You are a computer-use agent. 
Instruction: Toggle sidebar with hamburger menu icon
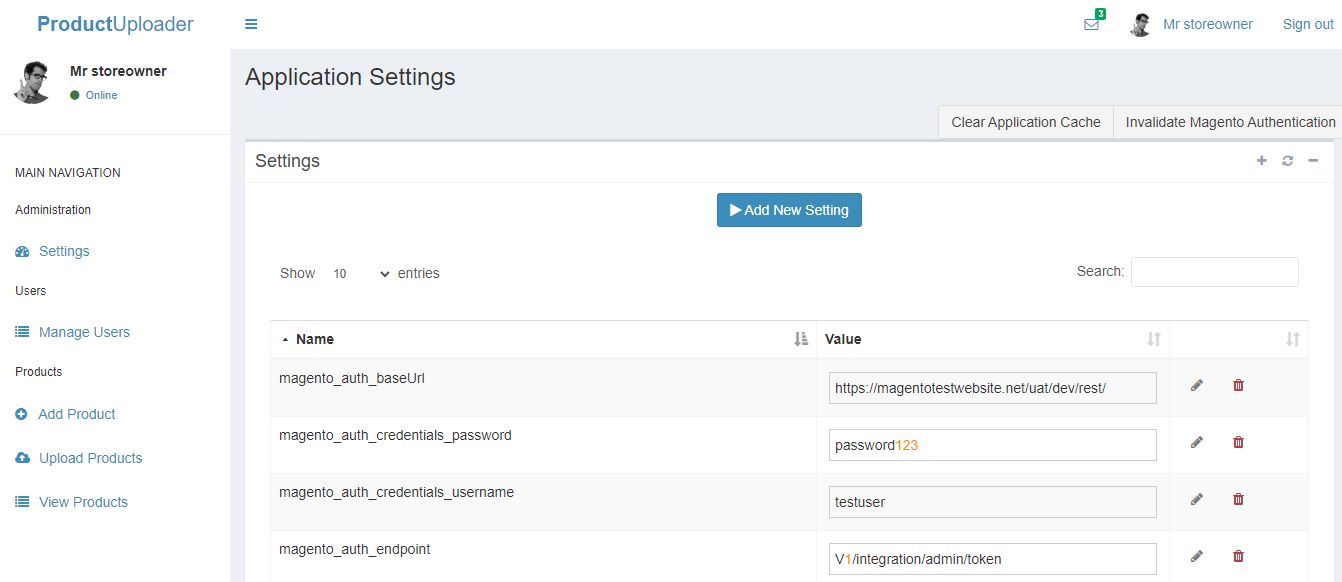[251, 24]
